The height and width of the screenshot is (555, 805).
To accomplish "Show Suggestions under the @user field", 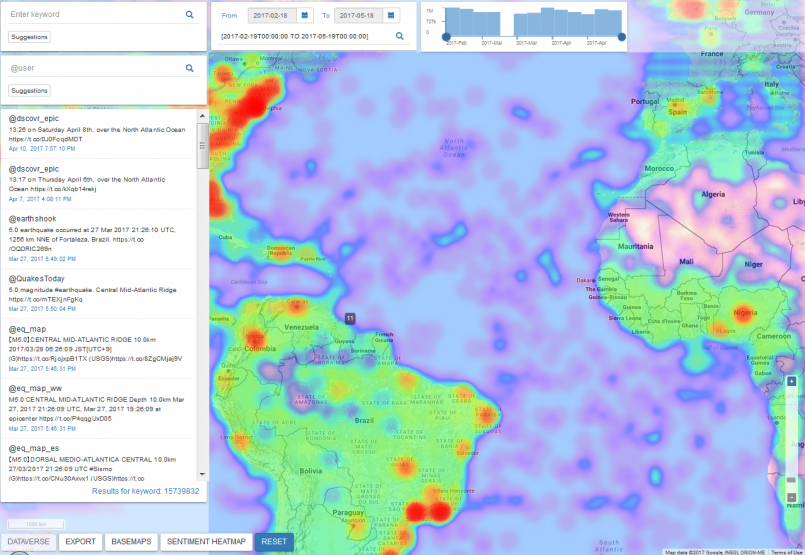I will (29, 90).
